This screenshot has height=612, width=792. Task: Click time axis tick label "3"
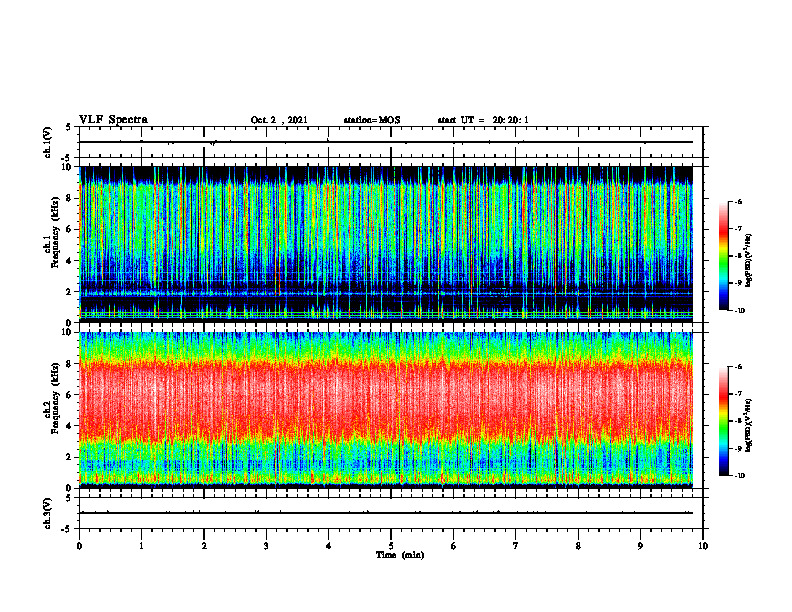pyautogui.click(x=266, y=546)
